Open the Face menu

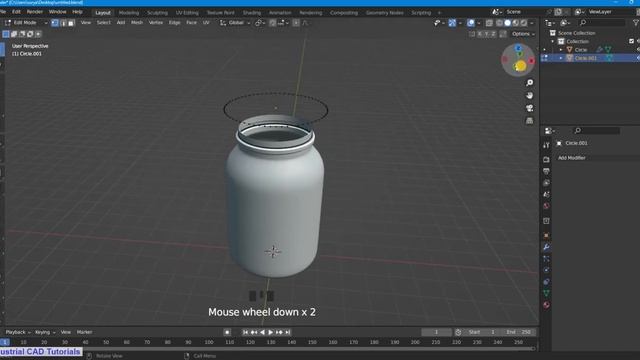coord(191,23)
